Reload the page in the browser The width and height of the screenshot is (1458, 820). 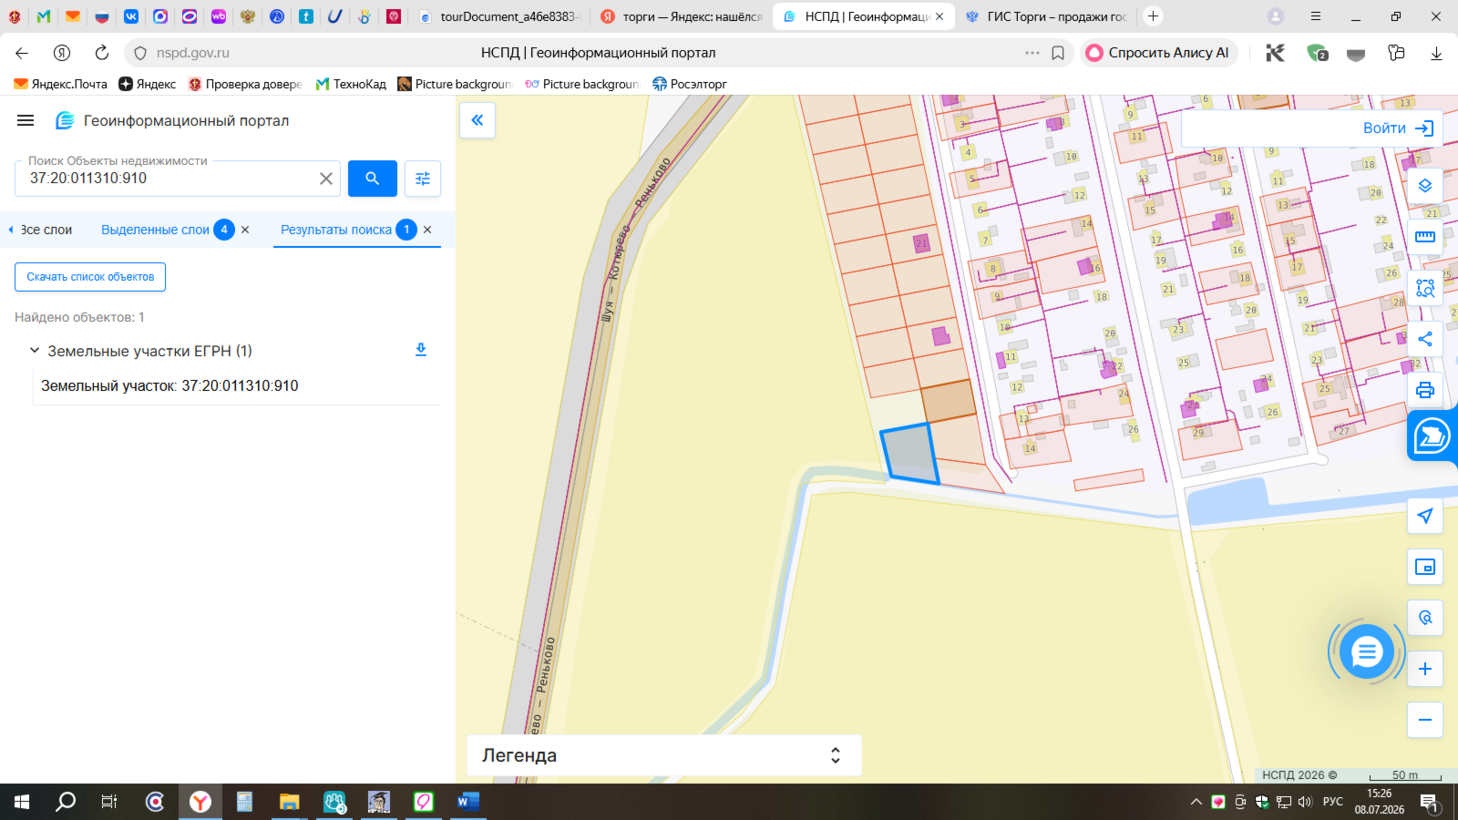[102, 53]
